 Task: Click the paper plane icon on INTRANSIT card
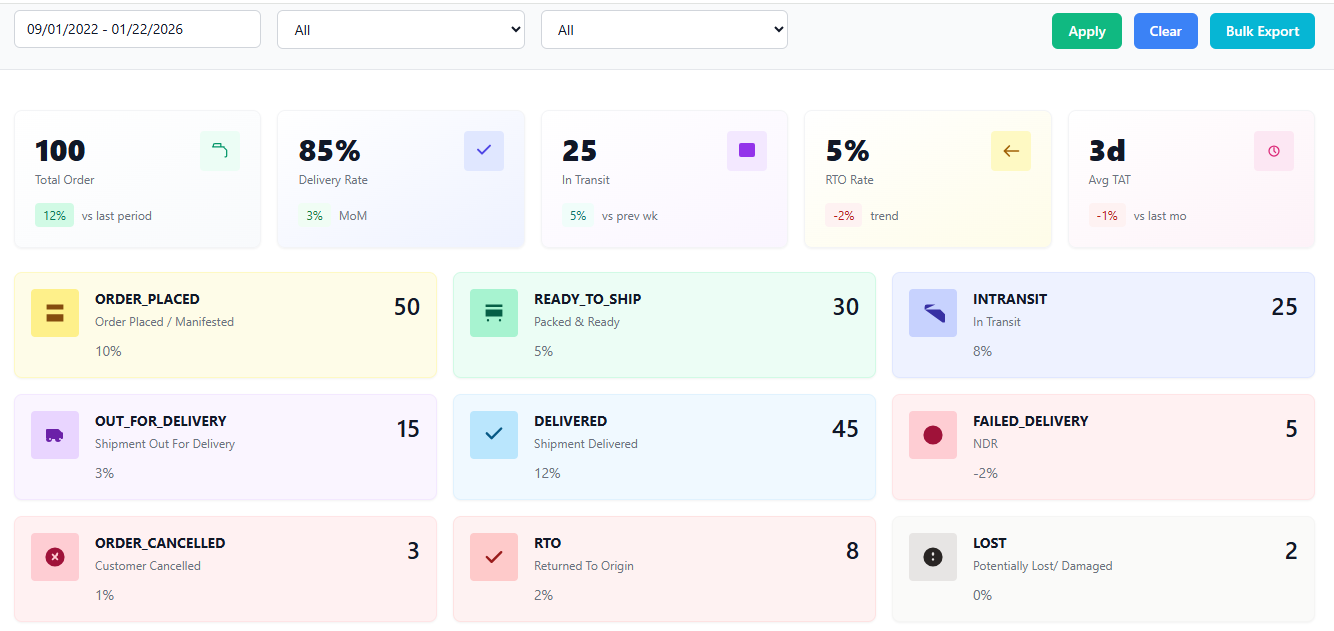(932, 313)
